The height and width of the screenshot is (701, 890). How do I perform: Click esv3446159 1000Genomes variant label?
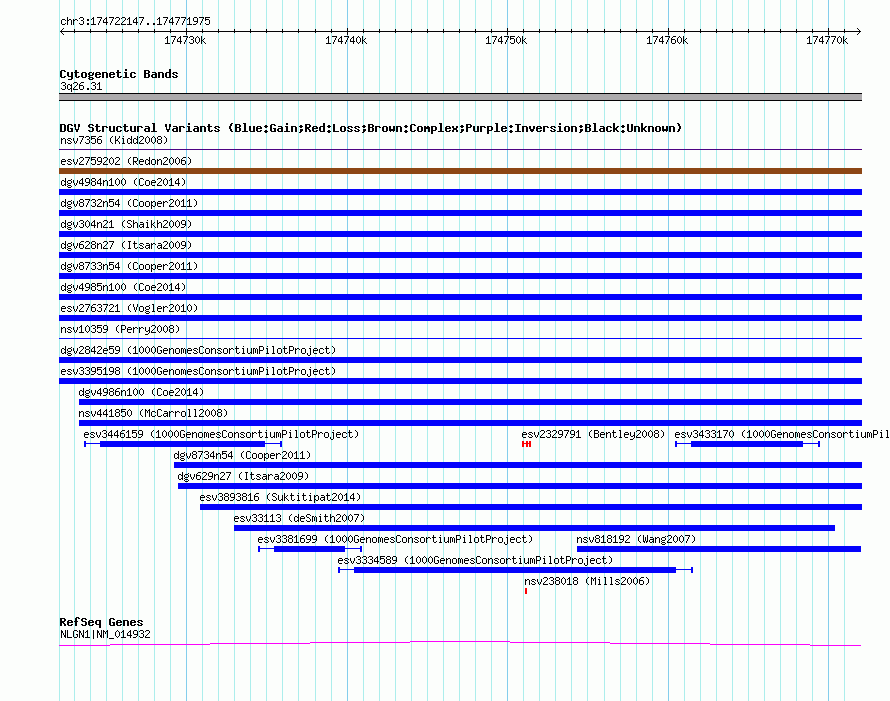tap(221, 434)
